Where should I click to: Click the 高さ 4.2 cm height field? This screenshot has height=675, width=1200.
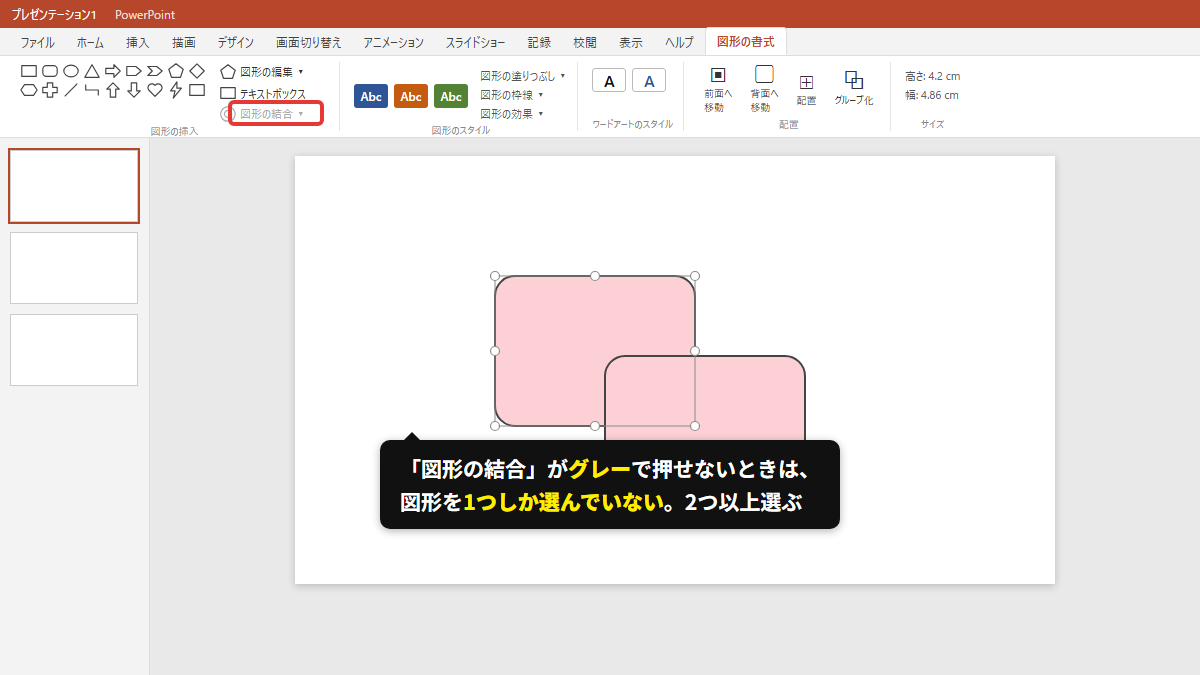pyautogui.click(x=932, y=76)
